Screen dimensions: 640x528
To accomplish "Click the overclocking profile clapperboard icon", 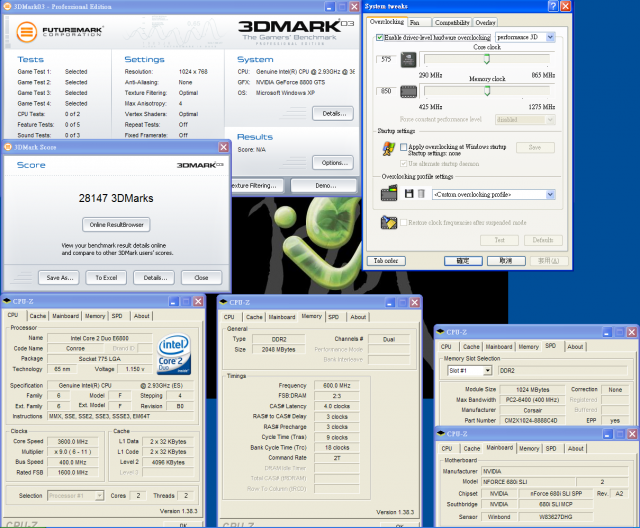I will point(389,193).
